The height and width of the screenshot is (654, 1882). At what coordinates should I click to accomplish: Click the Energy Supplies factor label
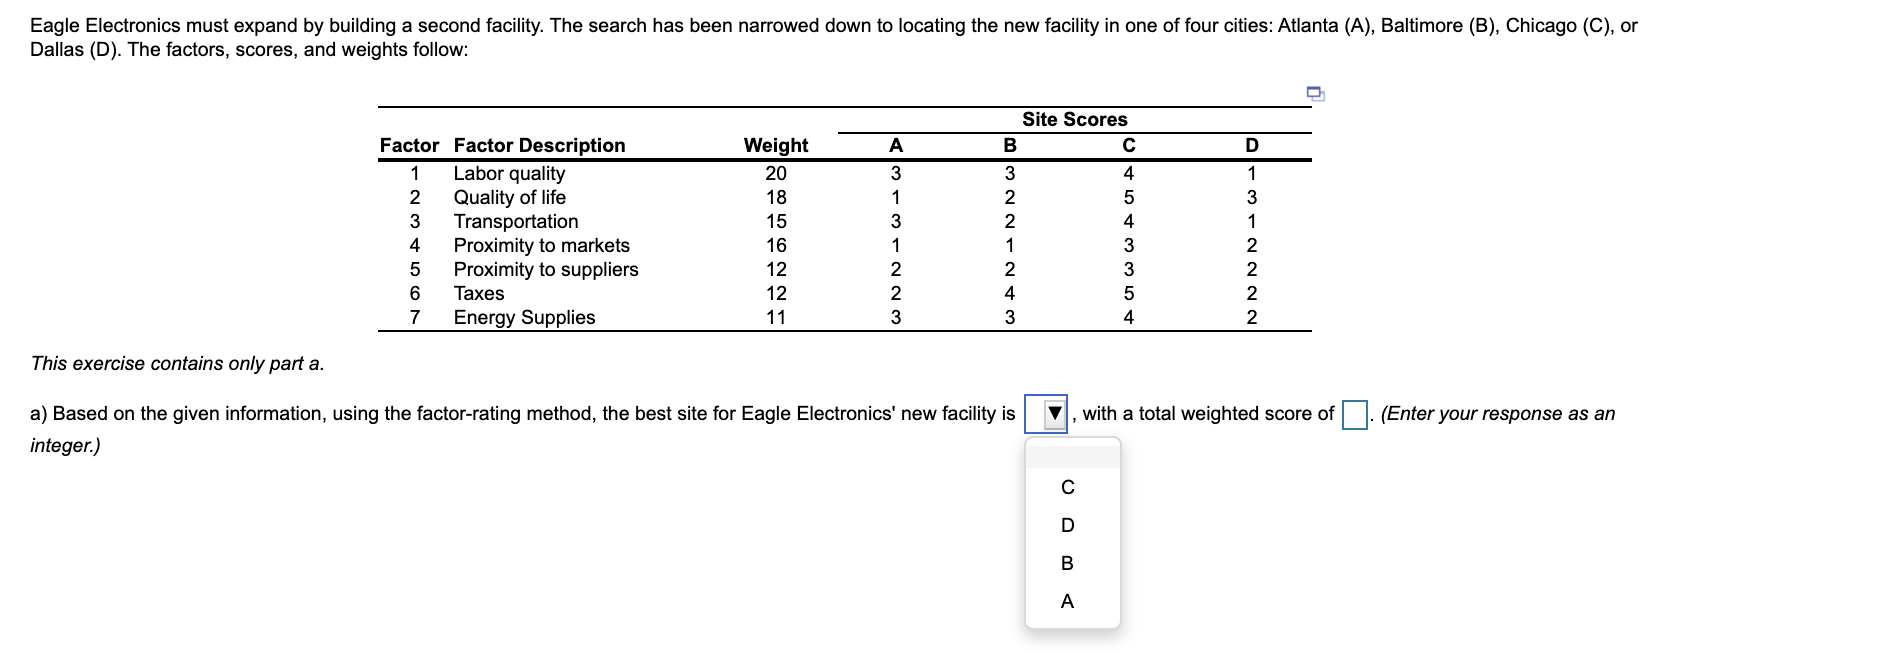[x=523, y=318]
